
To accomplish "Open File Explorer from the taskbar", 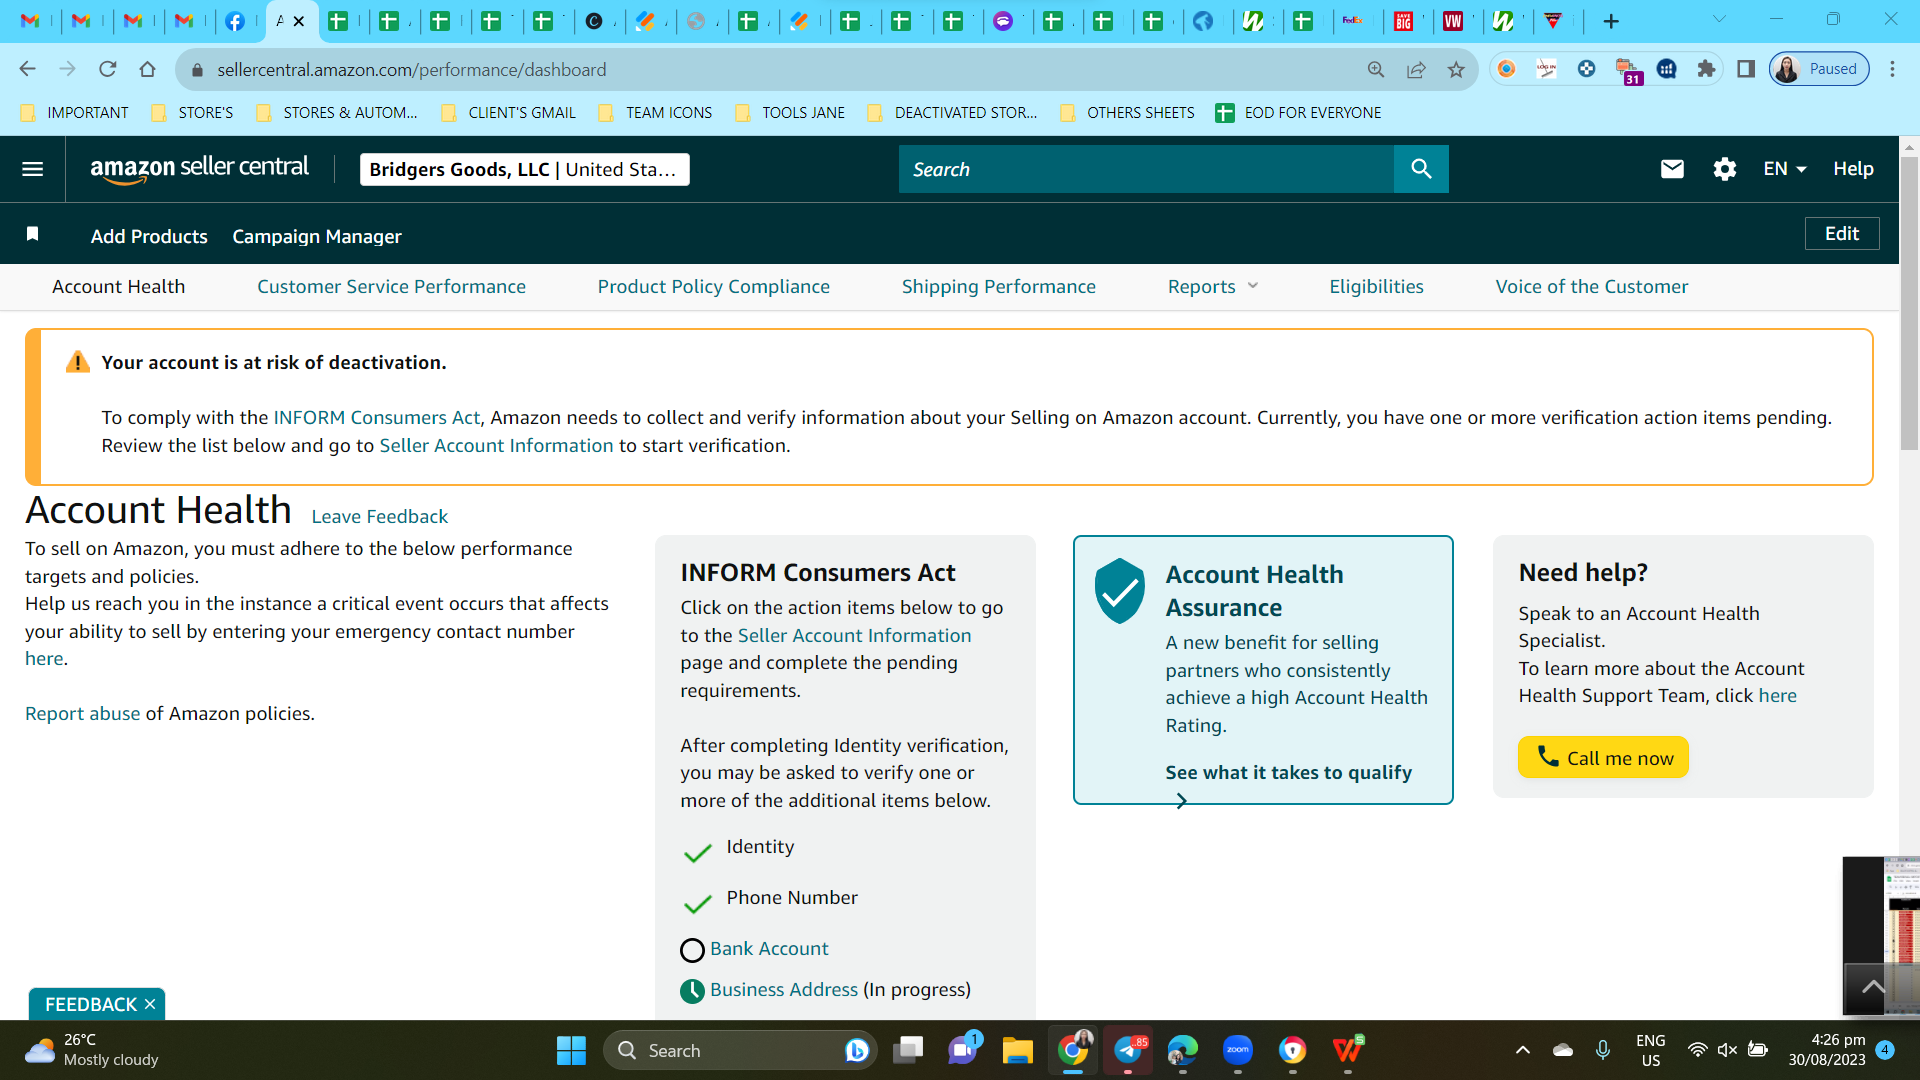I will click(x=1018, y=1050).
